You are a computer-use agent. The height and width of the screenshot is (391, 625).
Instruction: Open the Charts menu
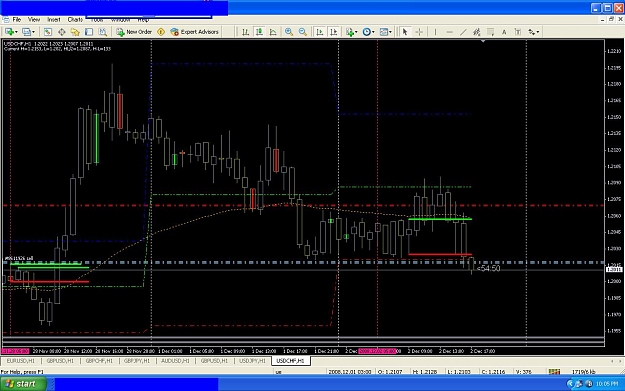[x=75, y=20]
